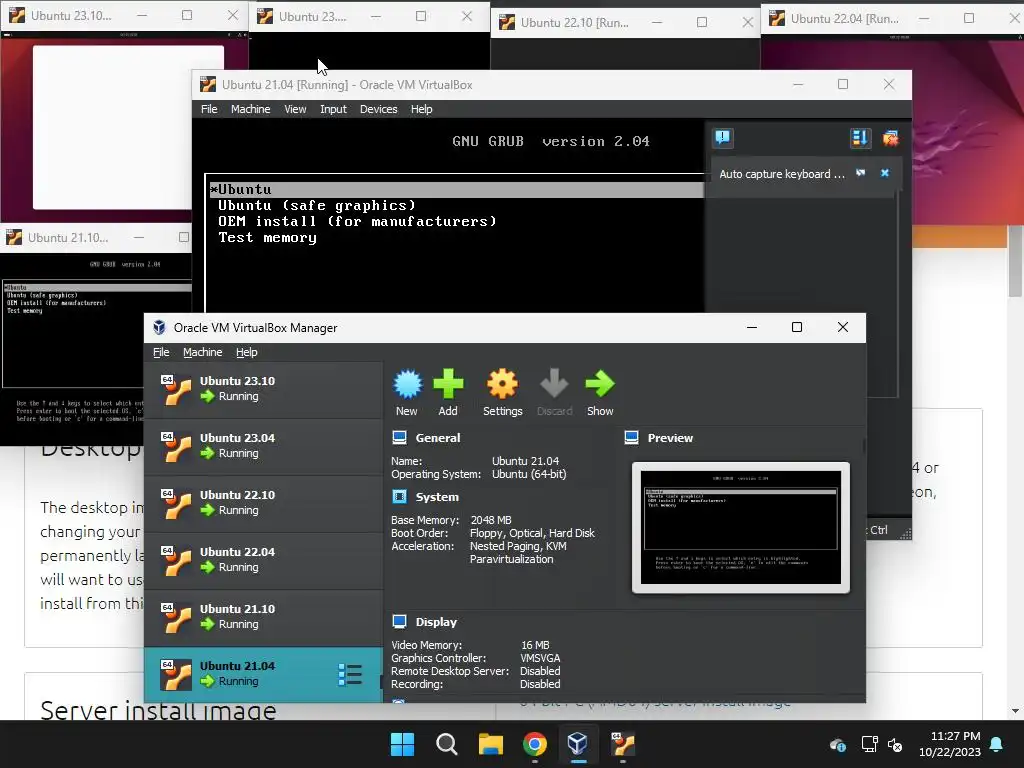The width and height of the screenshot is (1024, 768).
Task: Open the File menu in VirtualBox Manager
Action: click(161, 352)
